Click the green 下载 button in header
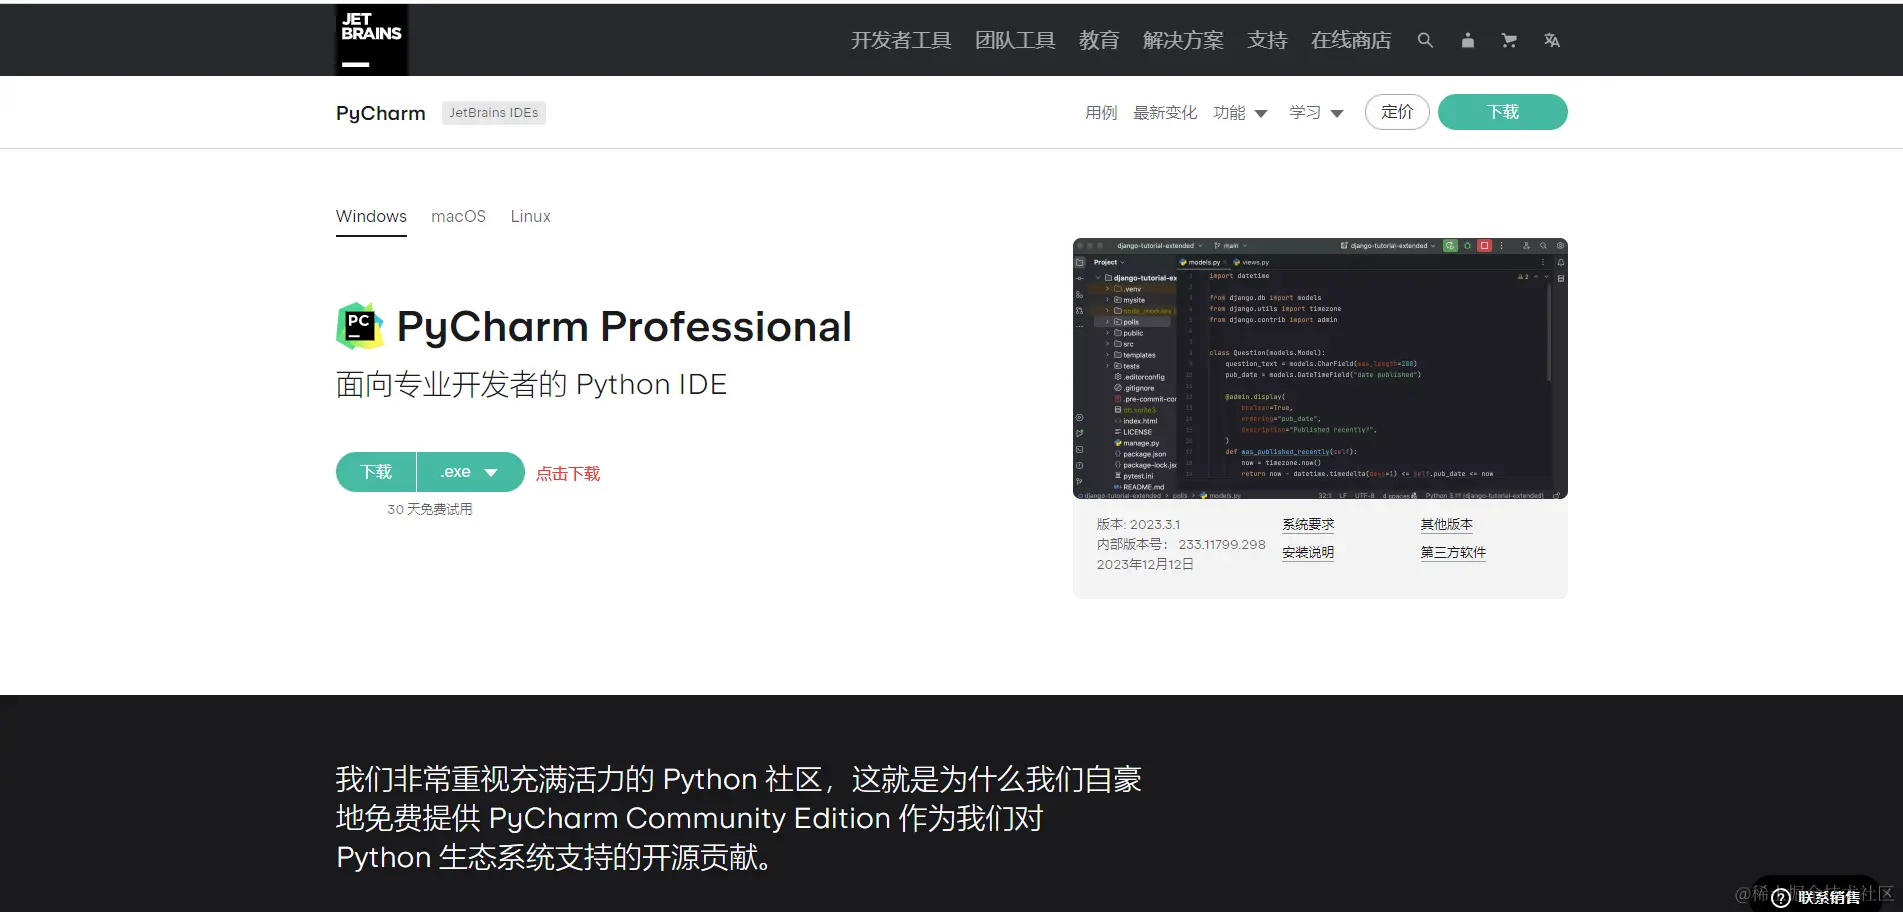1903x912 pixels. [1502, 112]
